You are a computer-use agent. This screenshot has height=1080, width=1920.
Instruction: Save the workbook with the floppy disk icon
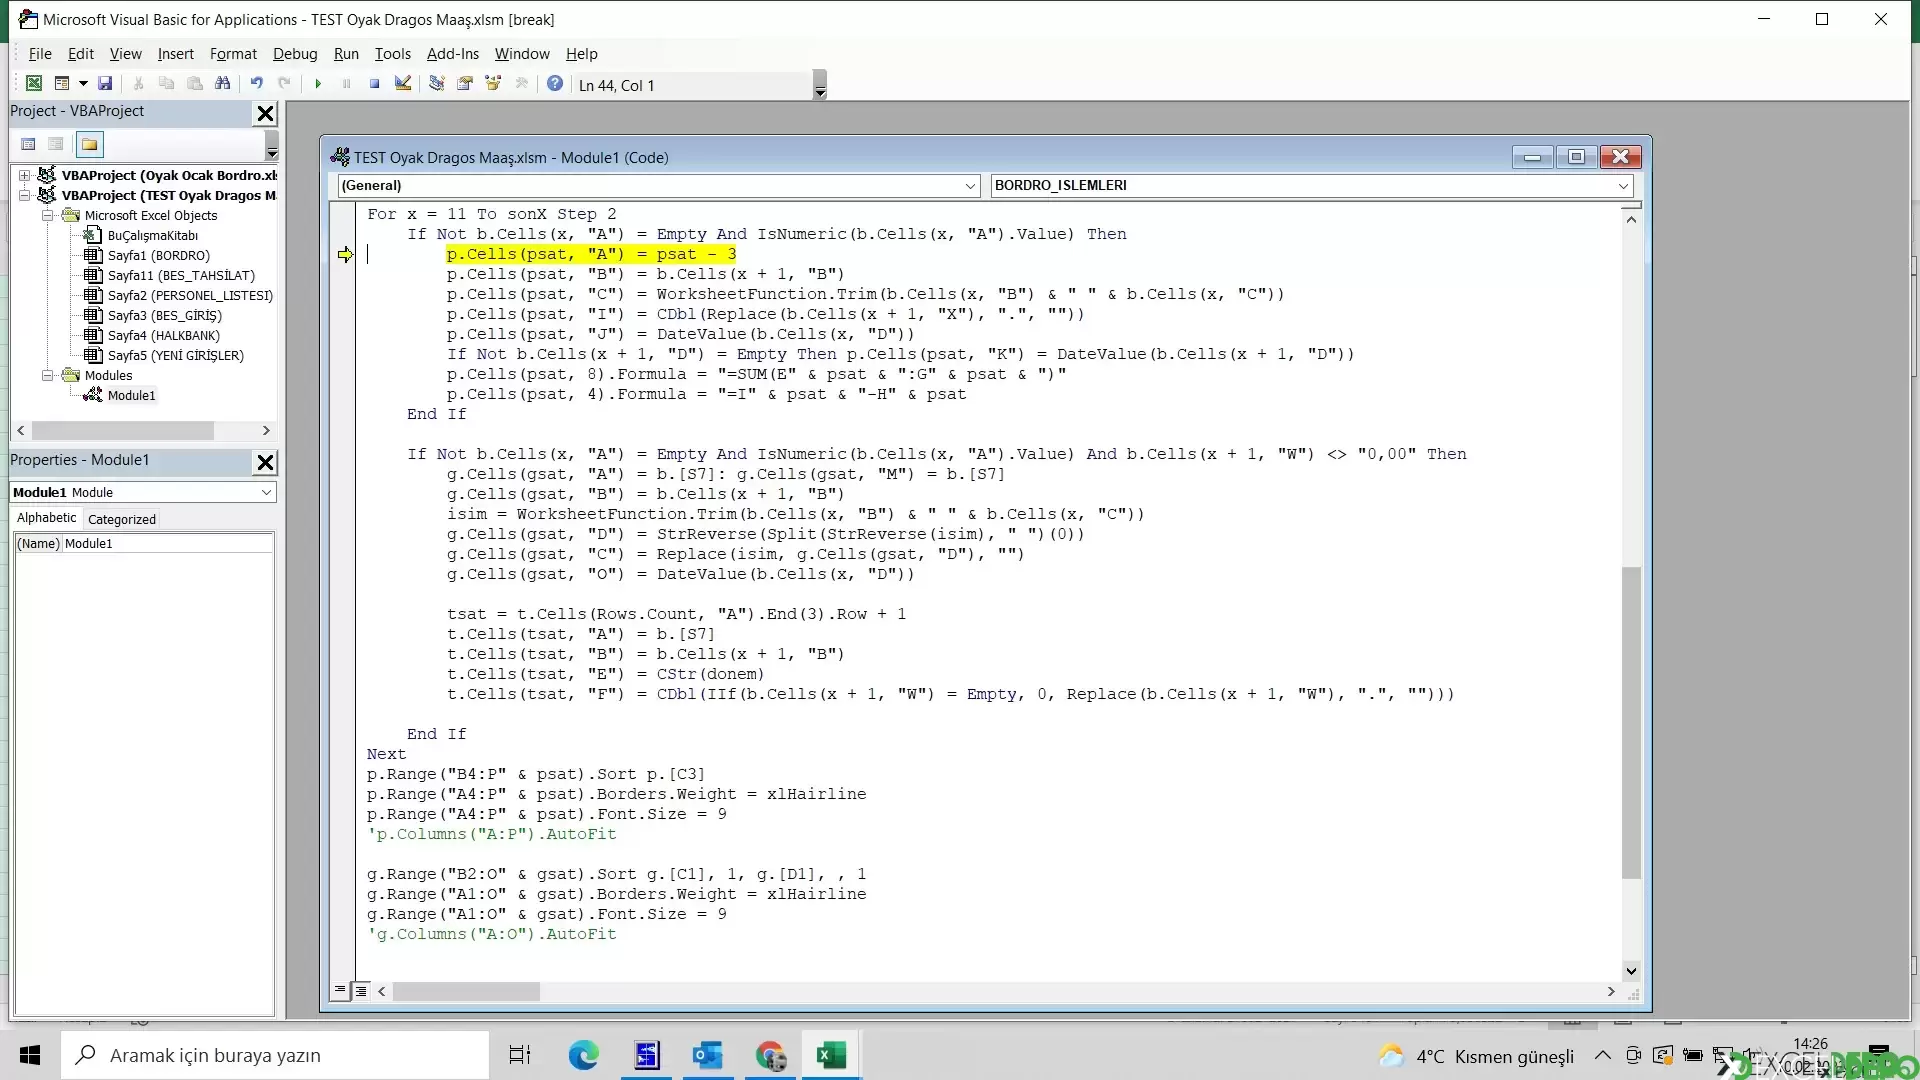point(105,84)
